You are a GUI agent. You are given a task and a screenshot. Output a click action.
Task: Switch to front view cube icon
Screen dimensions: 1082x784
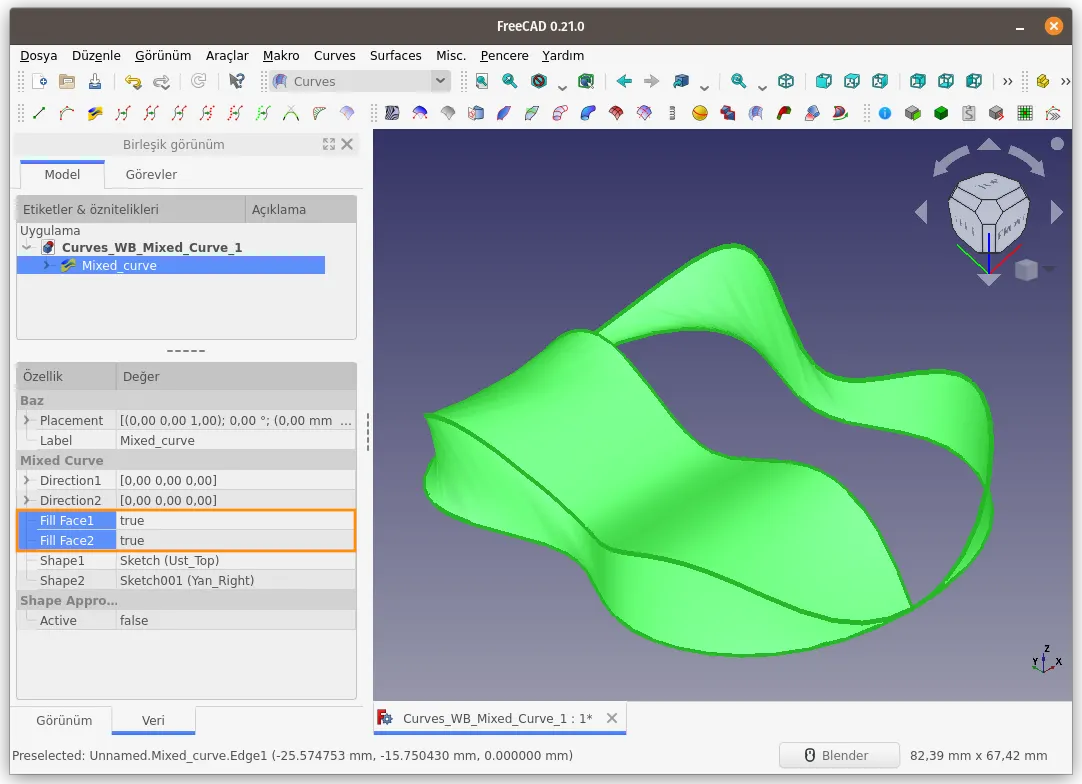[823, 81]
